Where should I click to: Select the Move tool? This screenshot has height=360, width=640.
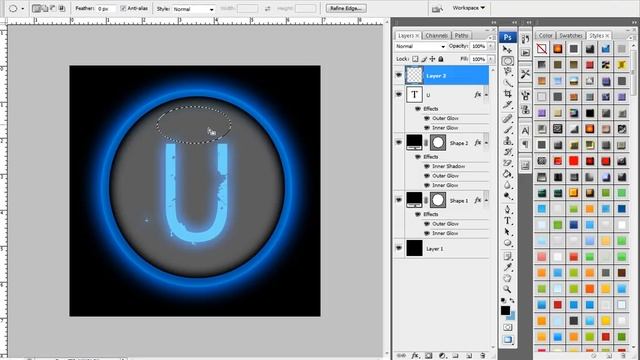[x=507, y=49]
